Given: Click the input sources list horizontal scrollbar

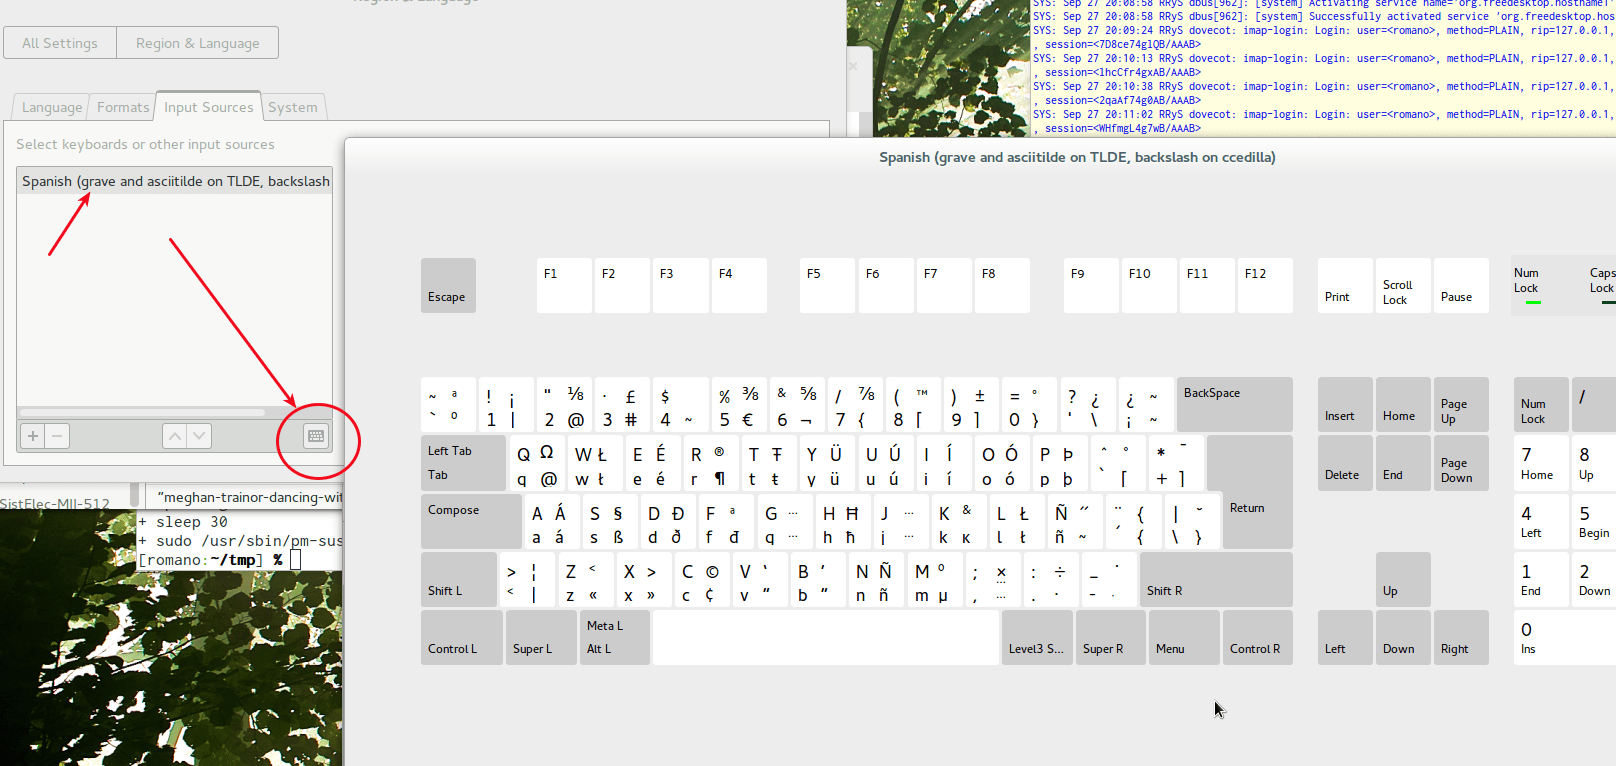Looking at the screenshot, I should pos(143,412).
